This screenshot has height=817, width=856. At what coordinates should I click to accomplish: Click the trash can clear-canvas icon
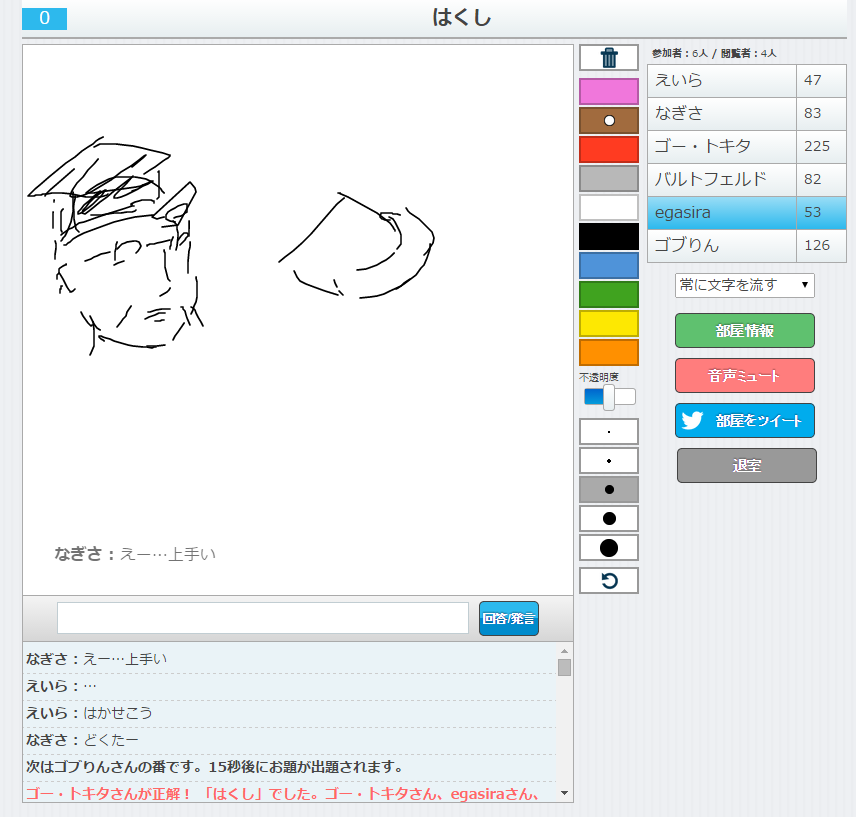point(609,57)
